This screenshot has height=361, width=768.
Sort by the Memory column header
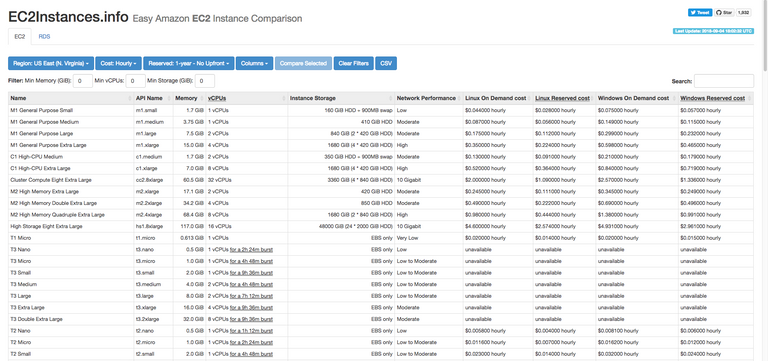tap(189, 98)
